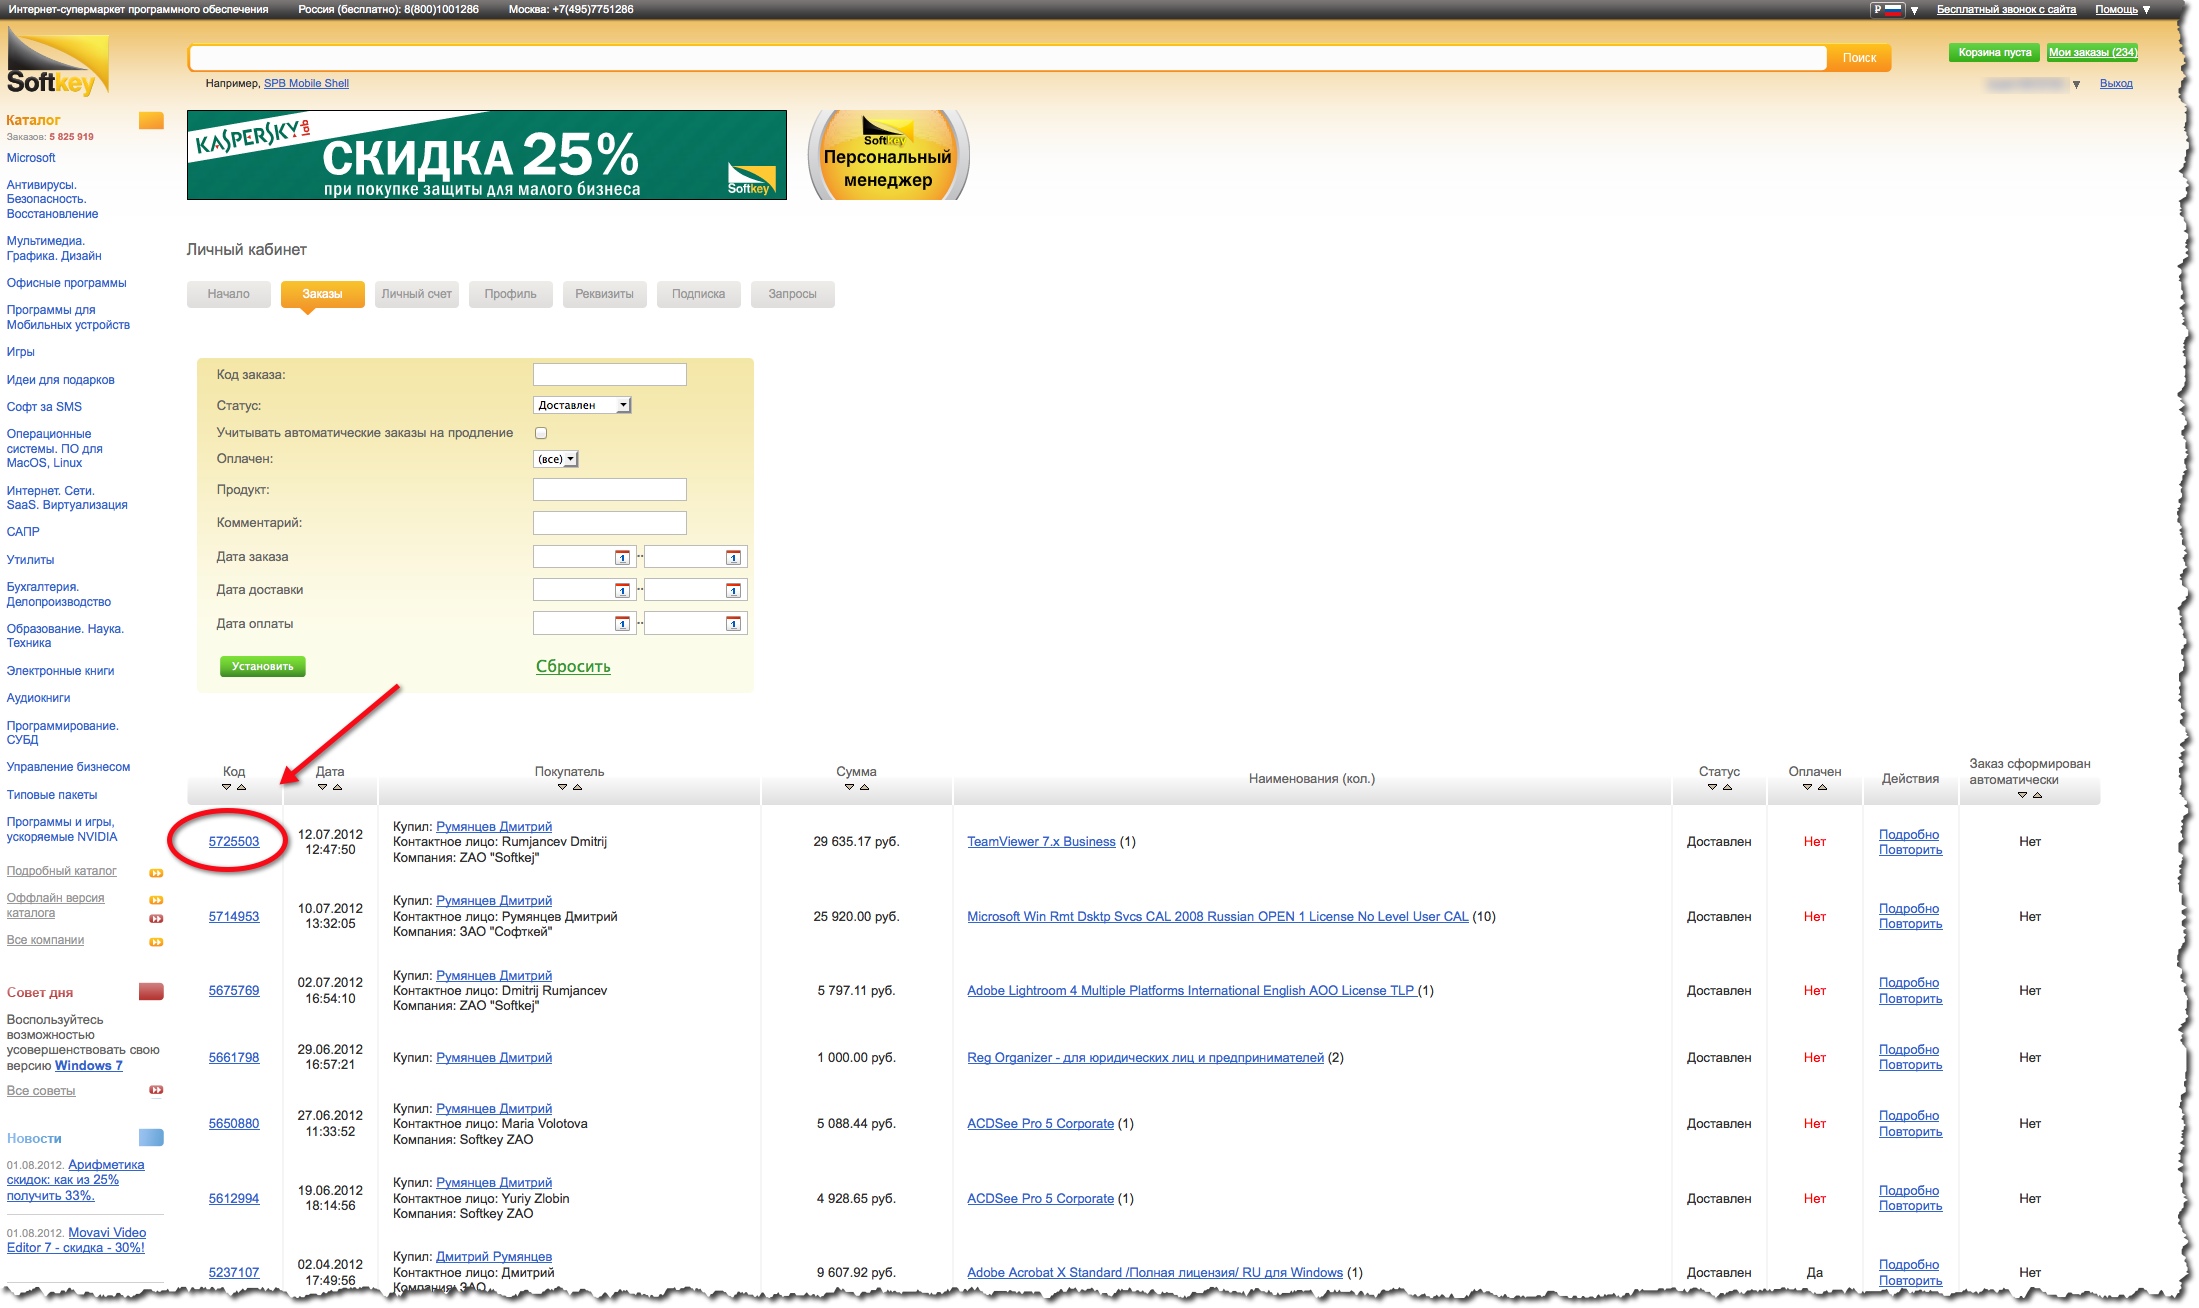Sort by Статус ascending arrow
The height and width of the screenshot is (1308, 2199).
click(1727, 787)
